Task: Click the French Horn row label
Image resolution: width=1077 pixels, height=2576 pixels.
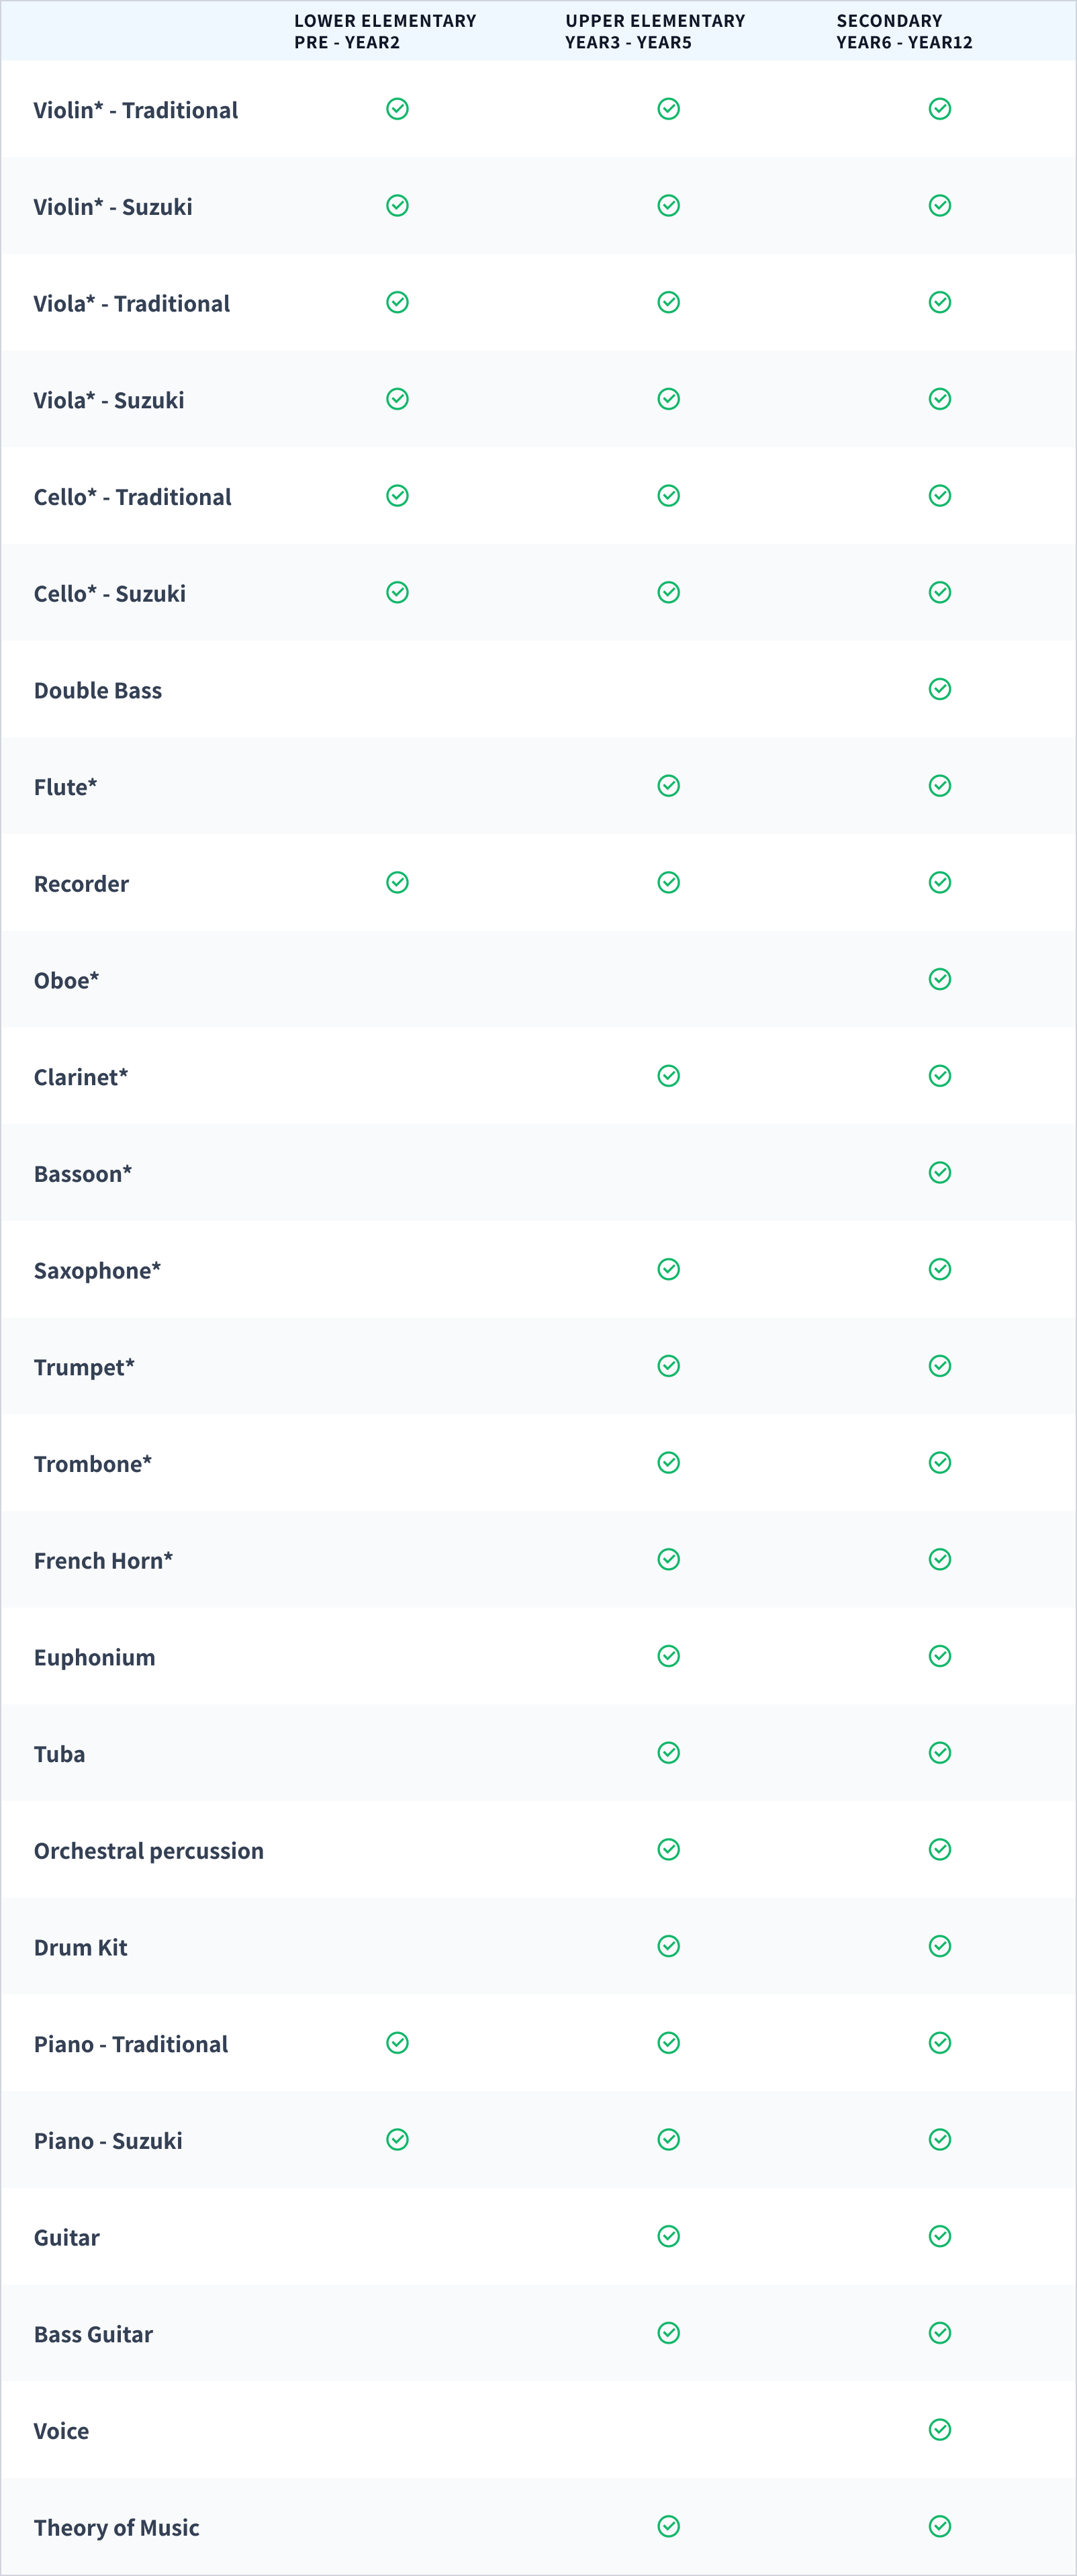Action: click(x=103, y=1561)
